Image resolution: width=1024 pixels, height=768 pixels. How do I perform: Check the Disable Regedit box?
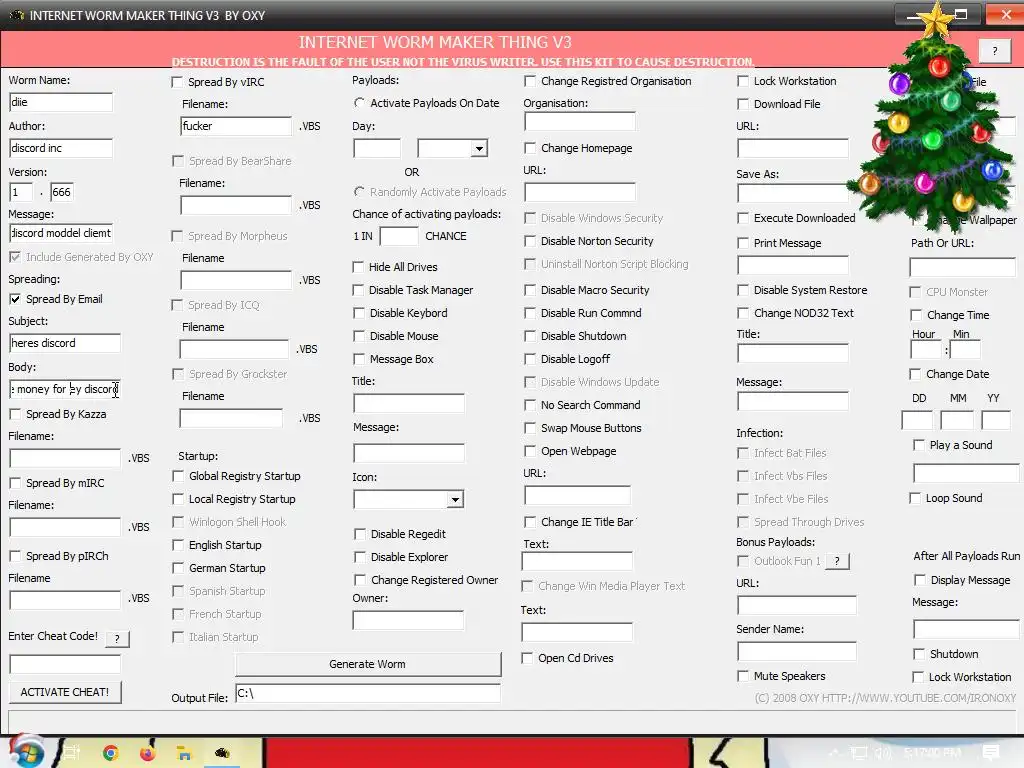click(359, 534)
